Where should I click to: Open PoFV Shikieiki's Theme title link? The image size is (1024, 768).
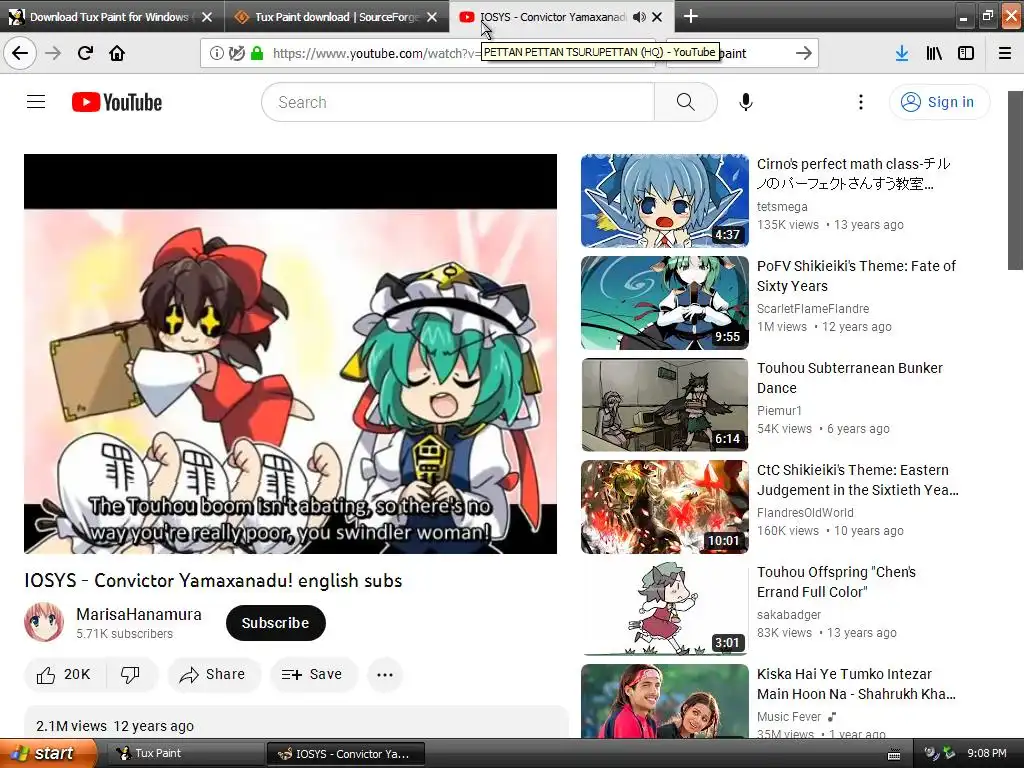856,276
